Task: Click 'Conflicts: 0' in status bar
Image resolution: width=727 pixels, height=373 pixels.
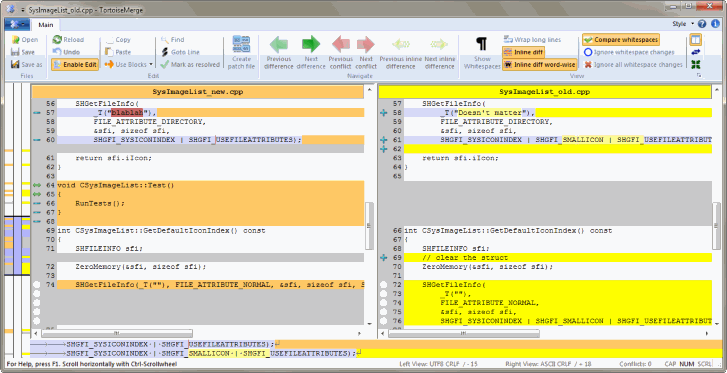Action: 635,364
